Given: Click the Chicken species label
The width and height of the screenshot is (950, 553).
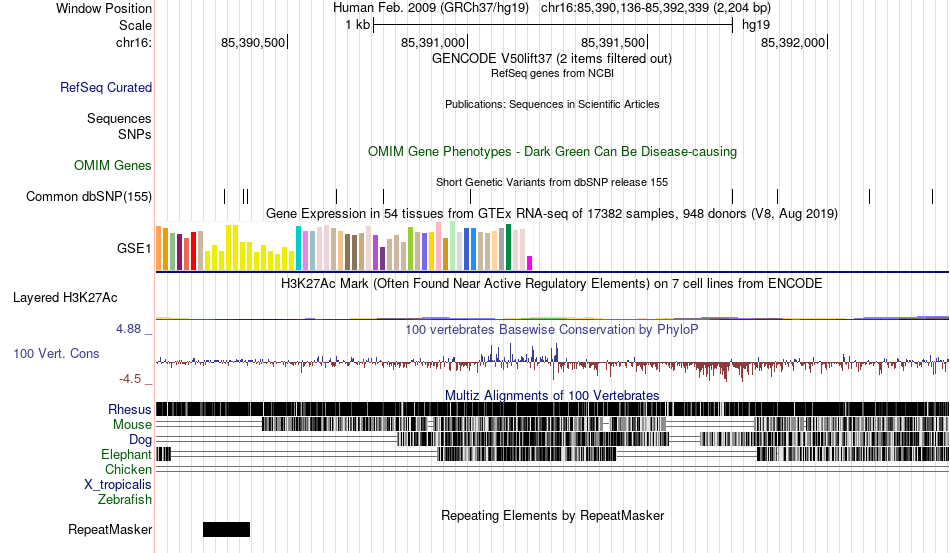Looking at the screenshot, I should pos(128,469).
